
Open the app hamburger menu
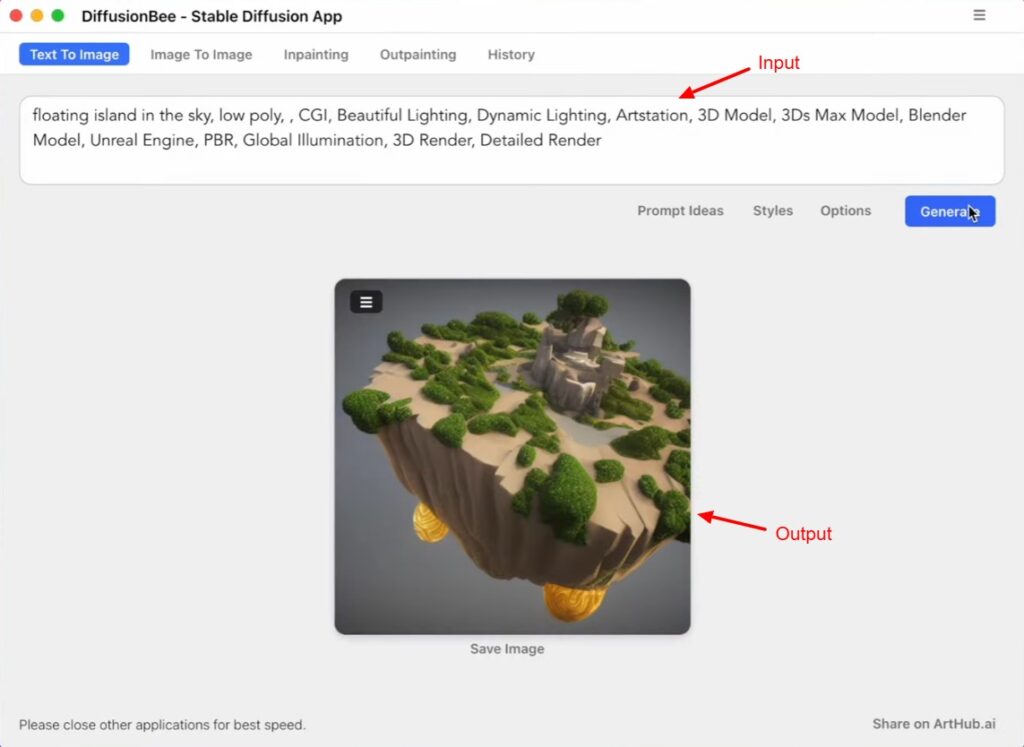978,16
